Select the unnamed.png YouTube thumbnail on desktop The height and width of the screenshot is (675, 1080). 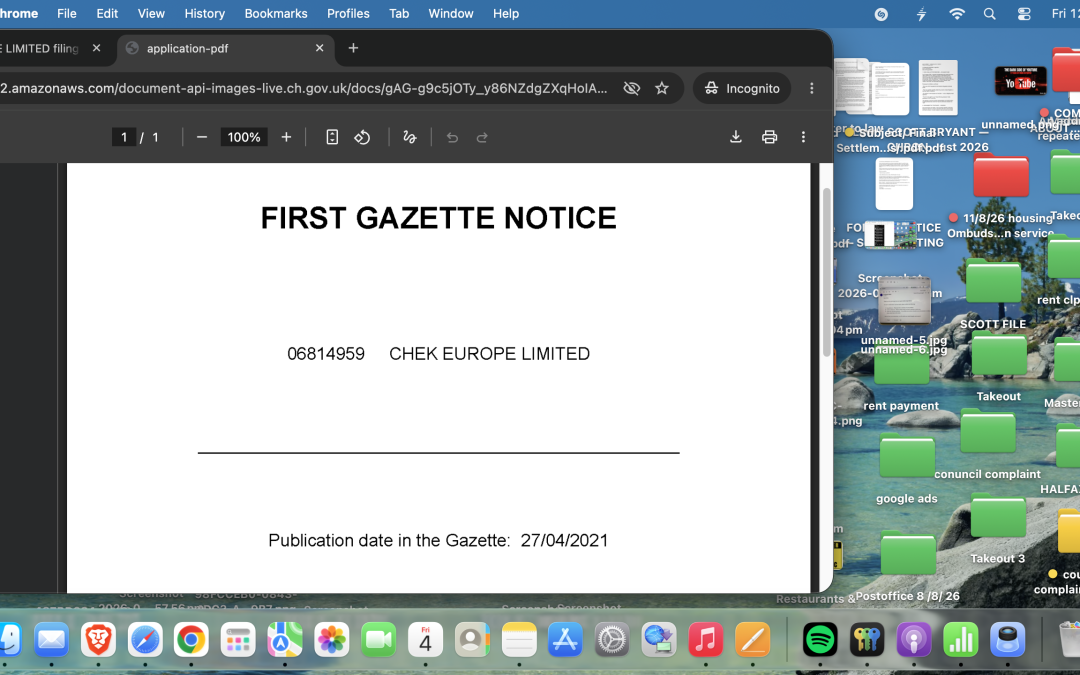point(1020,81)
